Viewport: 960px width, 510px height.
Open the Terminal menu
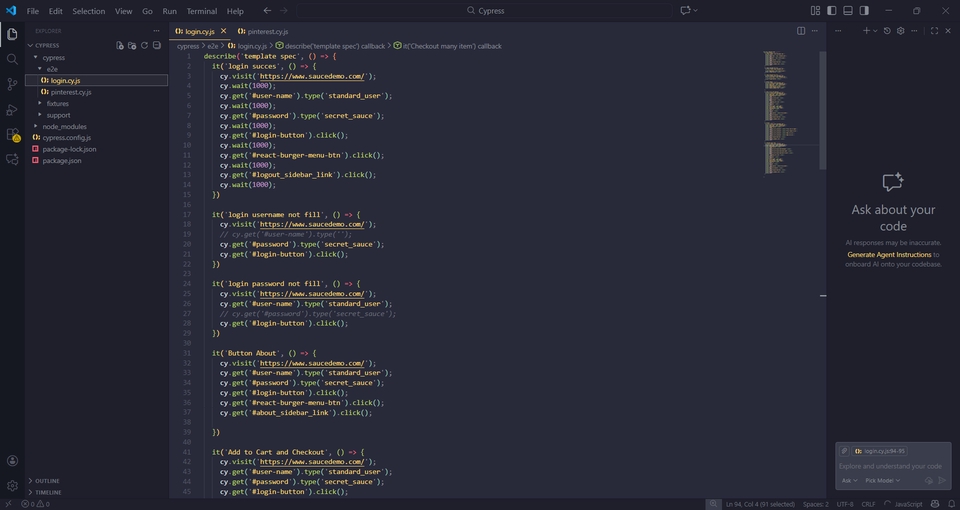(x=201, y=11)
